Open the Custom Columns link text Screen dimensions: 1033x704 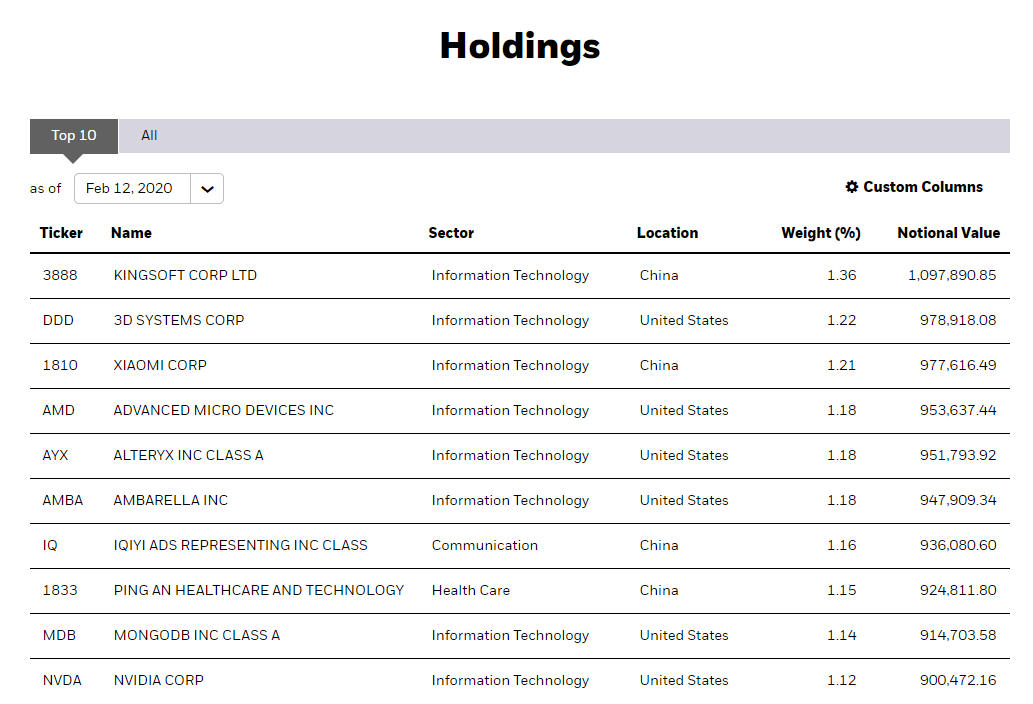tap(923, 187)
